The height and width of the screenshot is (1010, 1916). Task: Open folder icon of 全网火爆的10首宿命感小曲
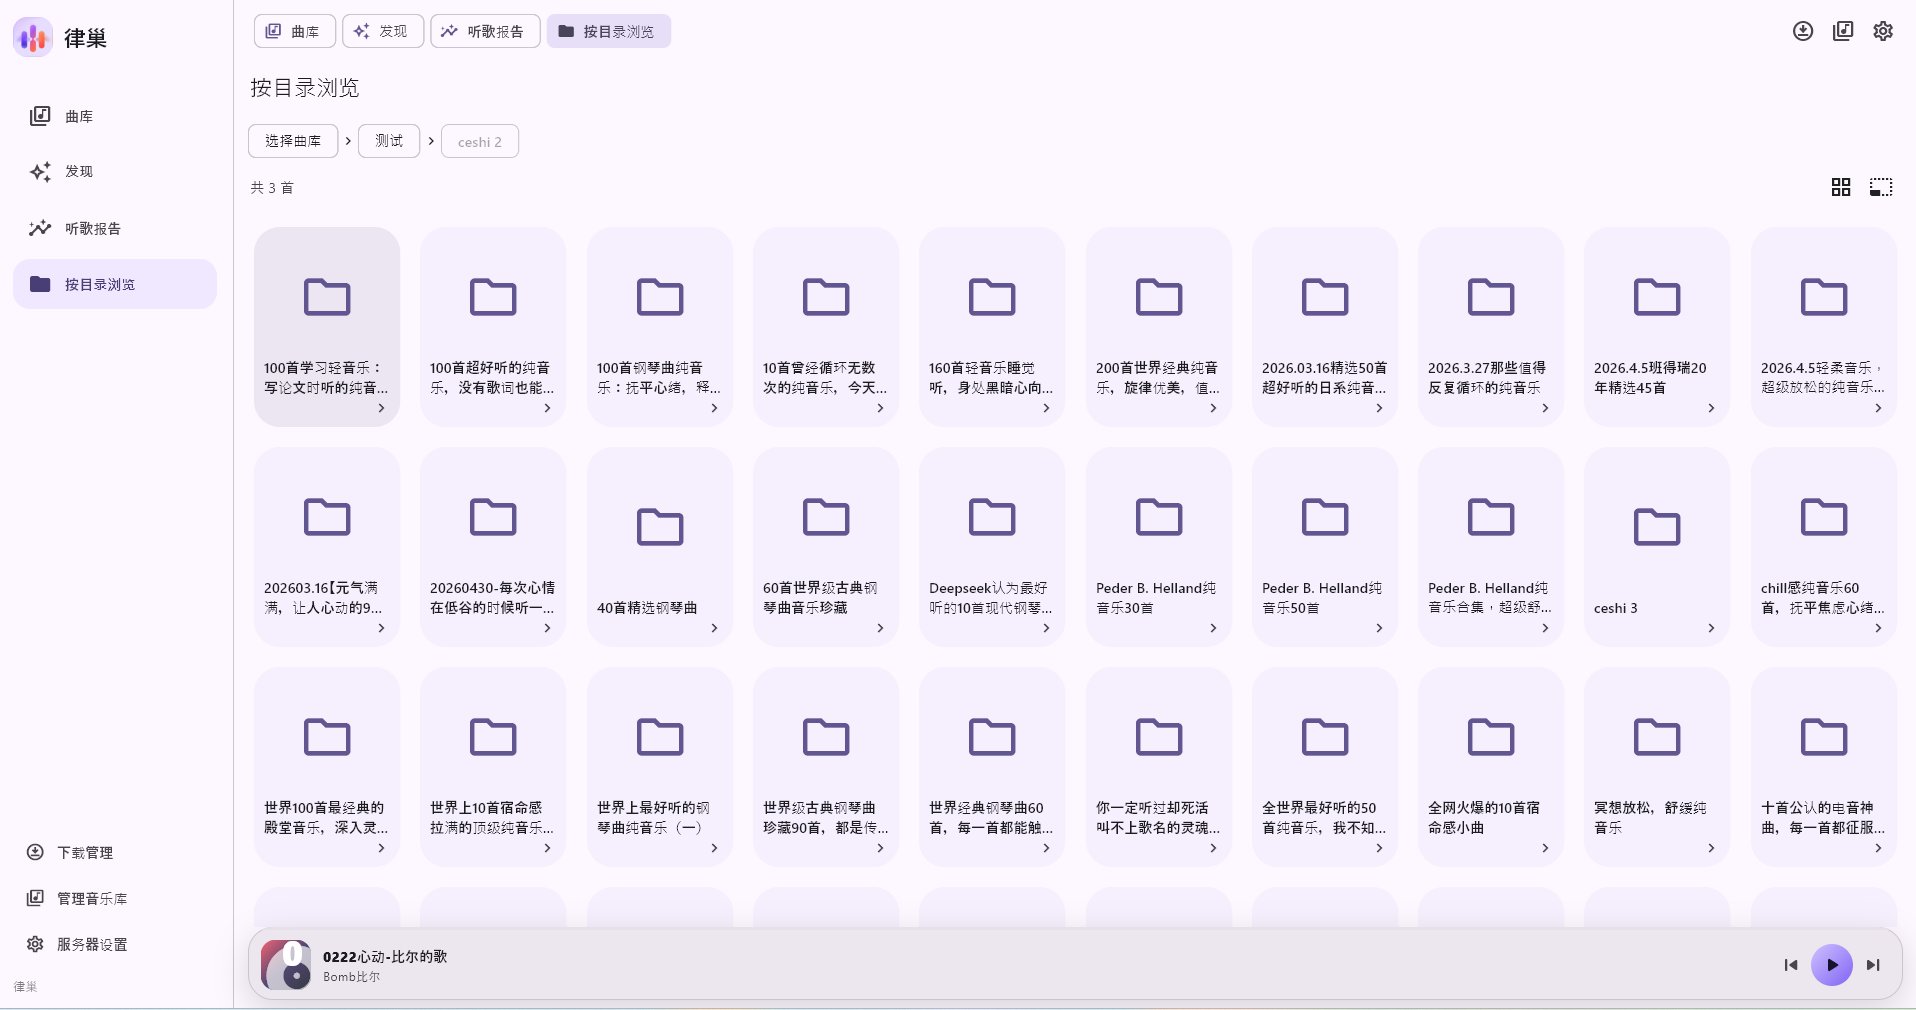pyautogui.click(x=1491, y=737)
